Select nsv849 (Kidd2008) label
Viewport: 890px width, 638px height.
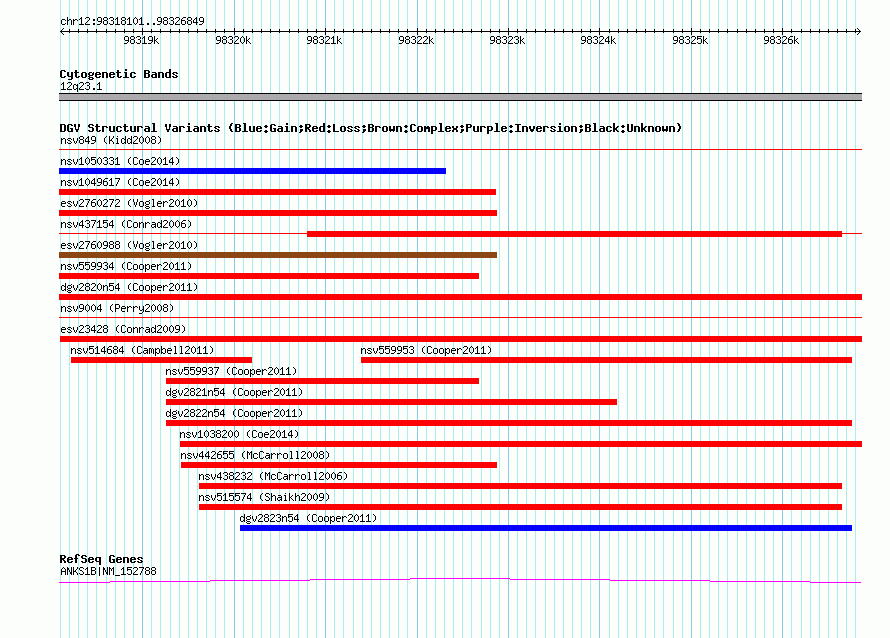(111, 140)
